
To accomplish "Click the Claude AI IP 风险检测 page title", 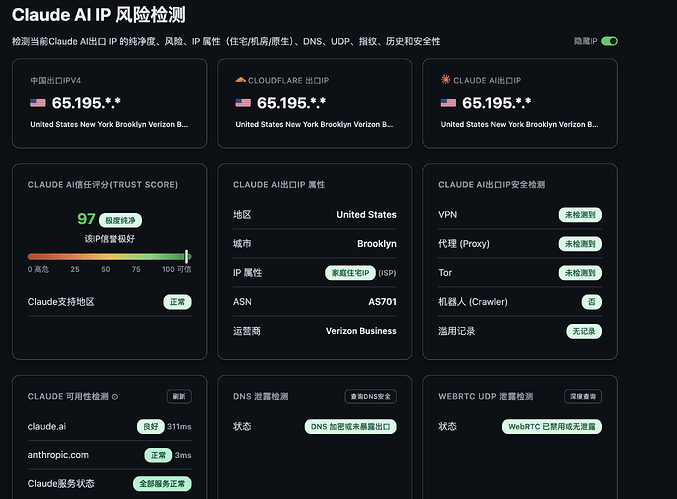I will pyautogui.click(x=98, y=15).
